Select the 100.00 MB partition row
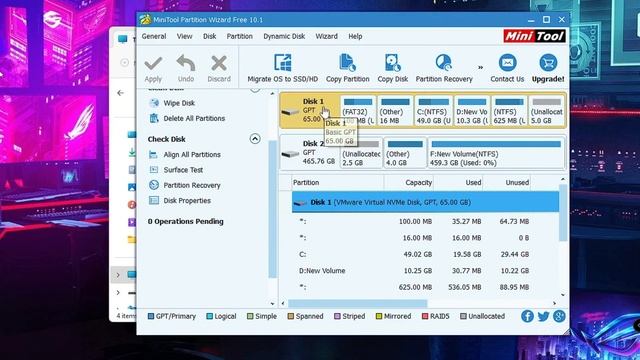The image size is (640, 360). [425, 222]
